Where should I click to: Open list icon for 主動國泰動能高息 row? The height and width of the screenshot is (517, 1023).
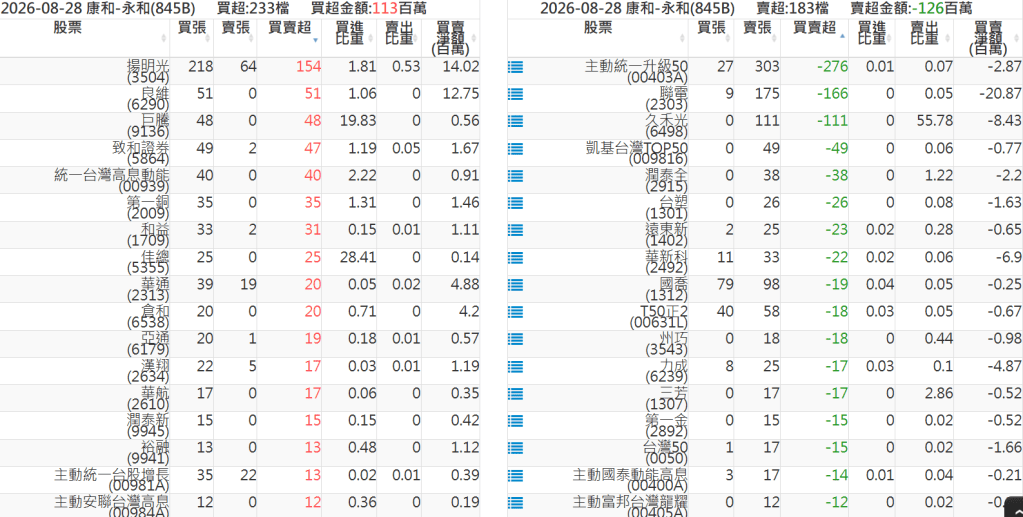[515, 475]
